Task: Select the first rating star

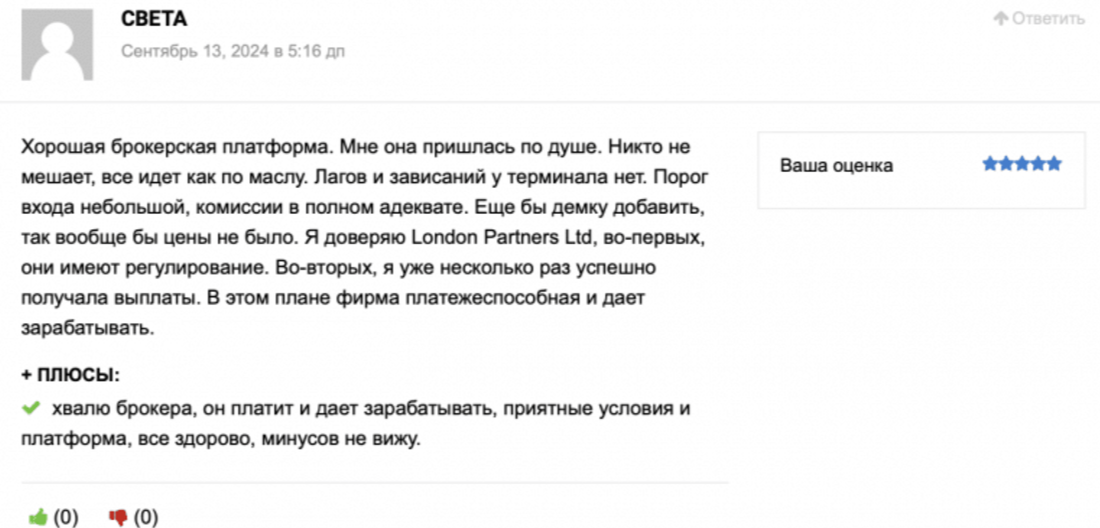Action: coord(990,164)
